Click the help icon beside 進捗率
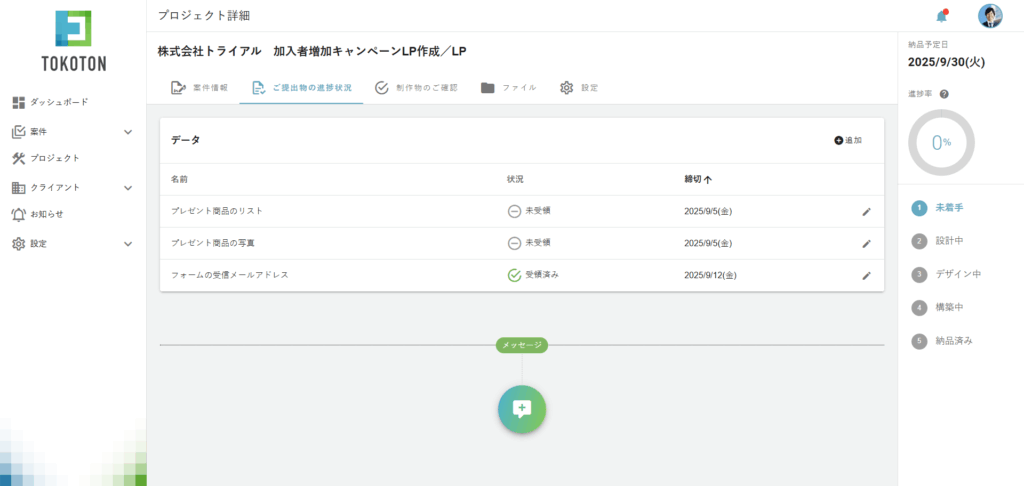This screenshot has height=486, width=1024. (x=944, y=94)
